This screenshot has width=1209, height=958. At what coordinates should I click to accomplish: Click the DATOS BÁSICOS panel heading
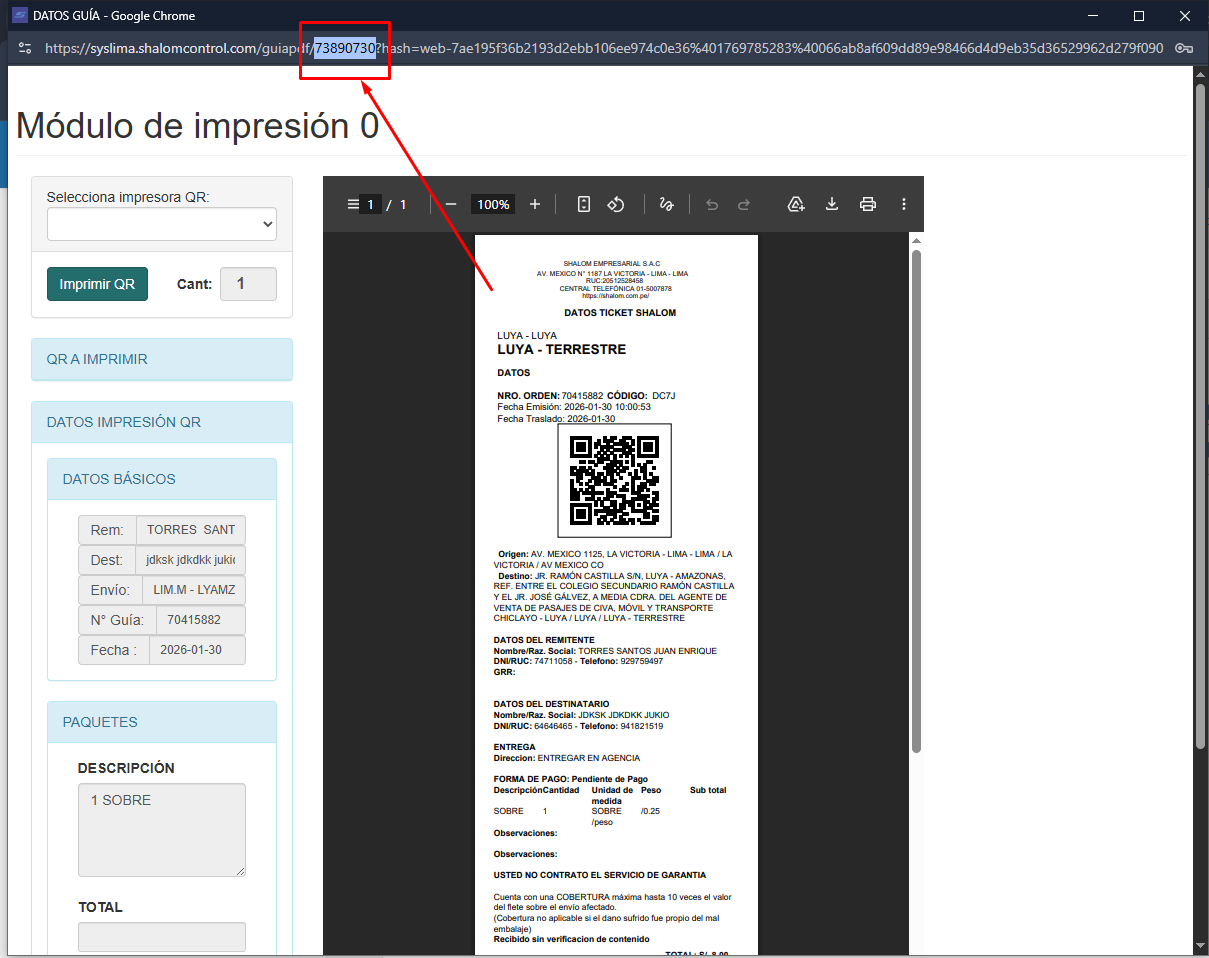tap(162, 479)
